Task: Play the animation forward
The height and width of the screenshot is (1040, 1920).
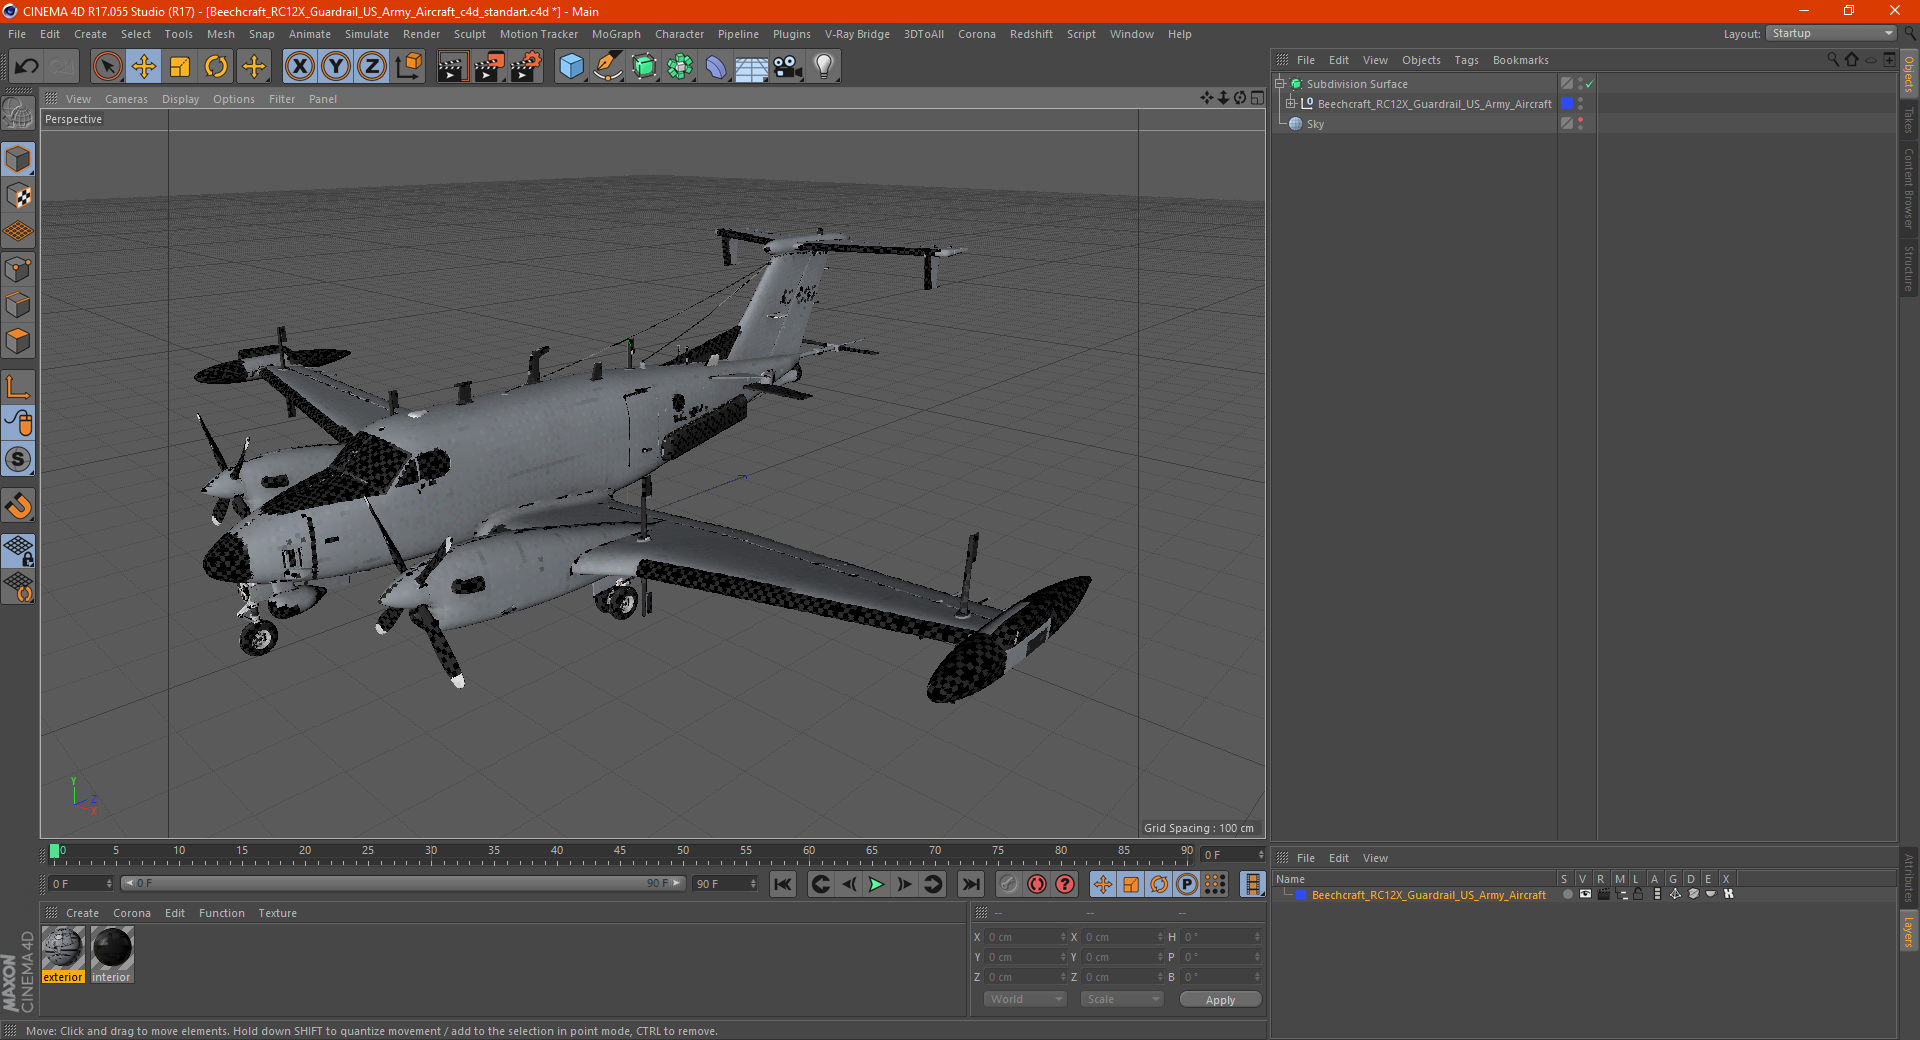Action: click(x=876, y=884)
